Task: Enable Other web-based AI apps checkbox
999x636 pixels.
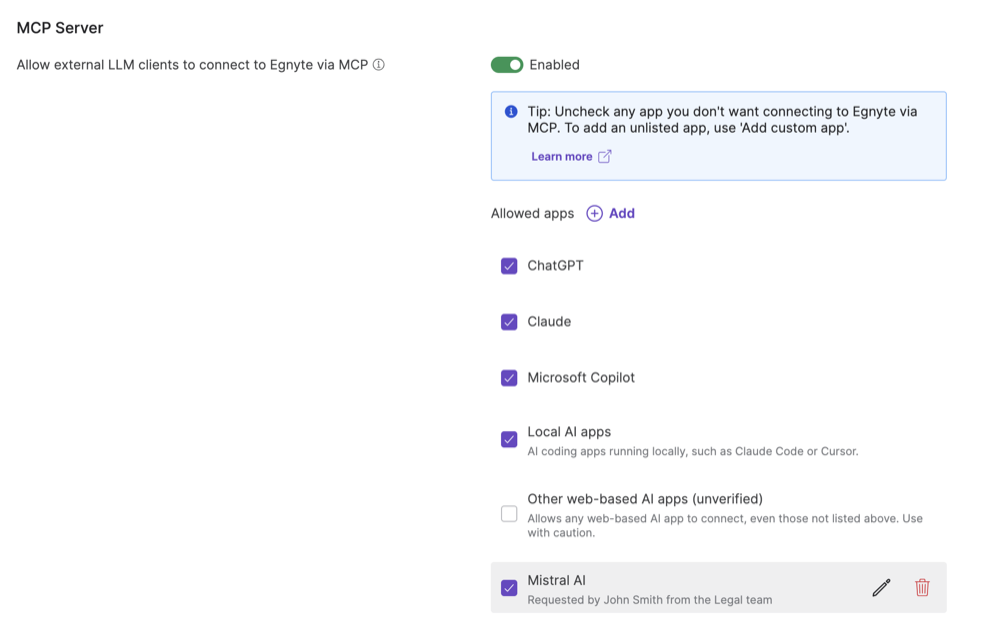Action: click(509, 514)
